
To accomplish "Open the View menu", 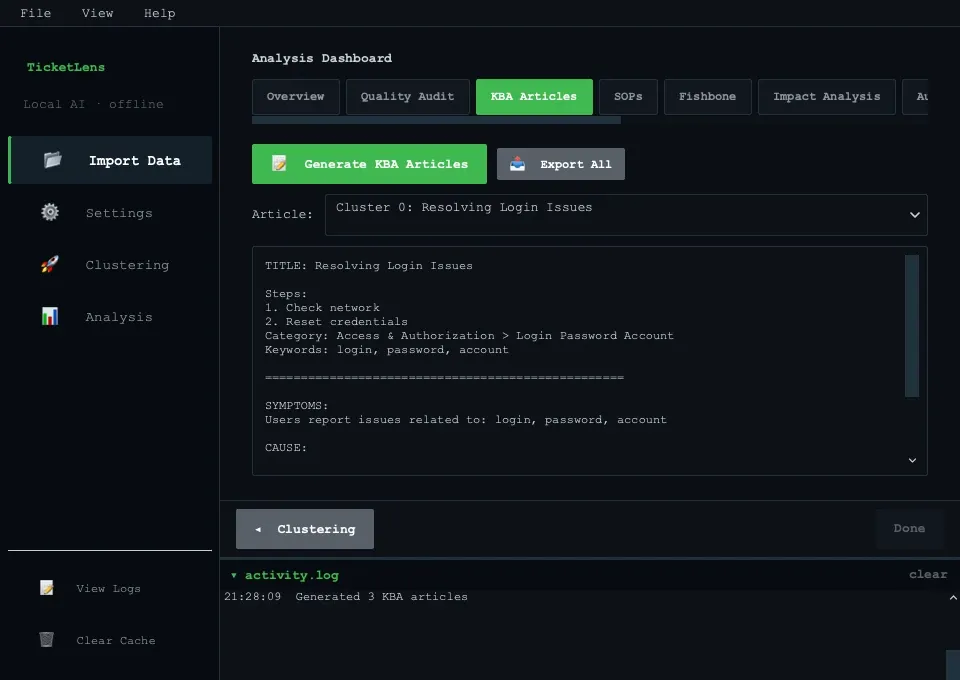I will click(97, 13).
